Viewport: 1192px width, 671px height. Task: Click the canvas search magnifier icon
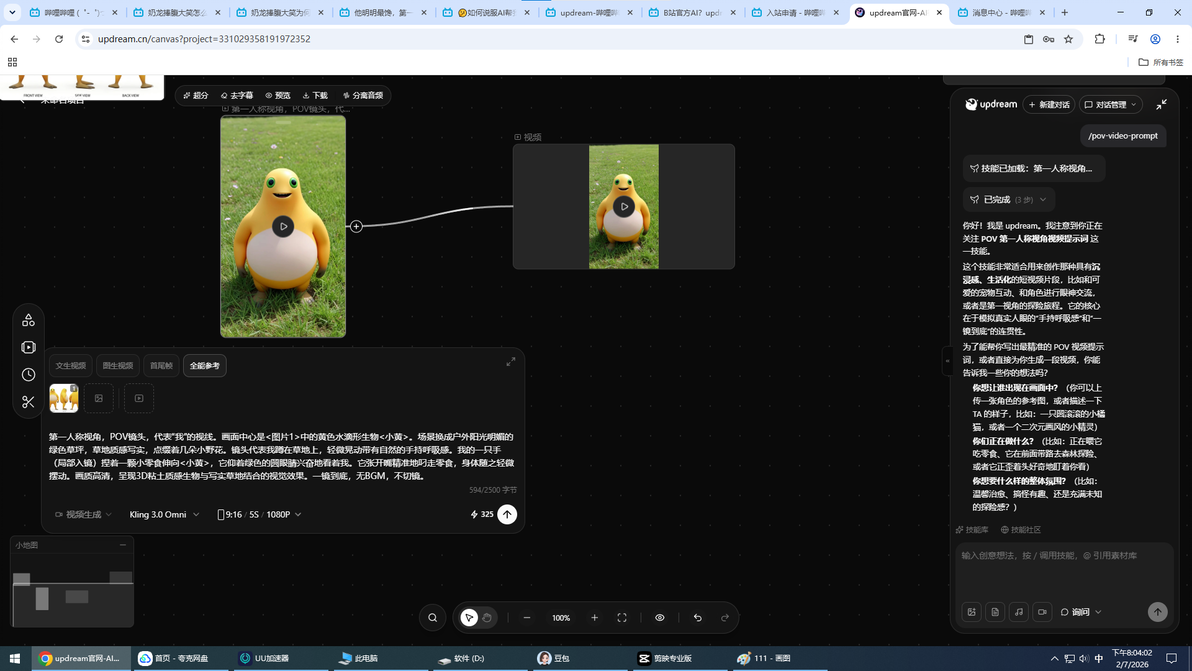(433, 618)
